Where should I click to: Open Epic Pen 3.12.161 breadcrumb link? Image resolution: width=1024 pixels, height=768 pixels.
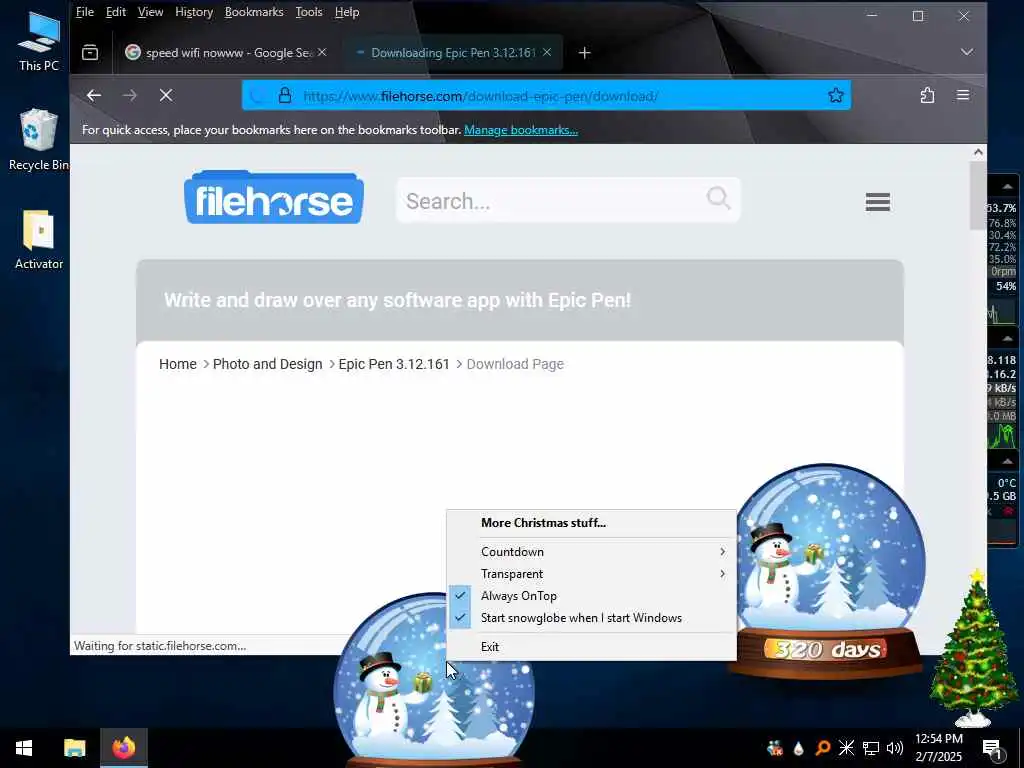(x=394, y=364)
